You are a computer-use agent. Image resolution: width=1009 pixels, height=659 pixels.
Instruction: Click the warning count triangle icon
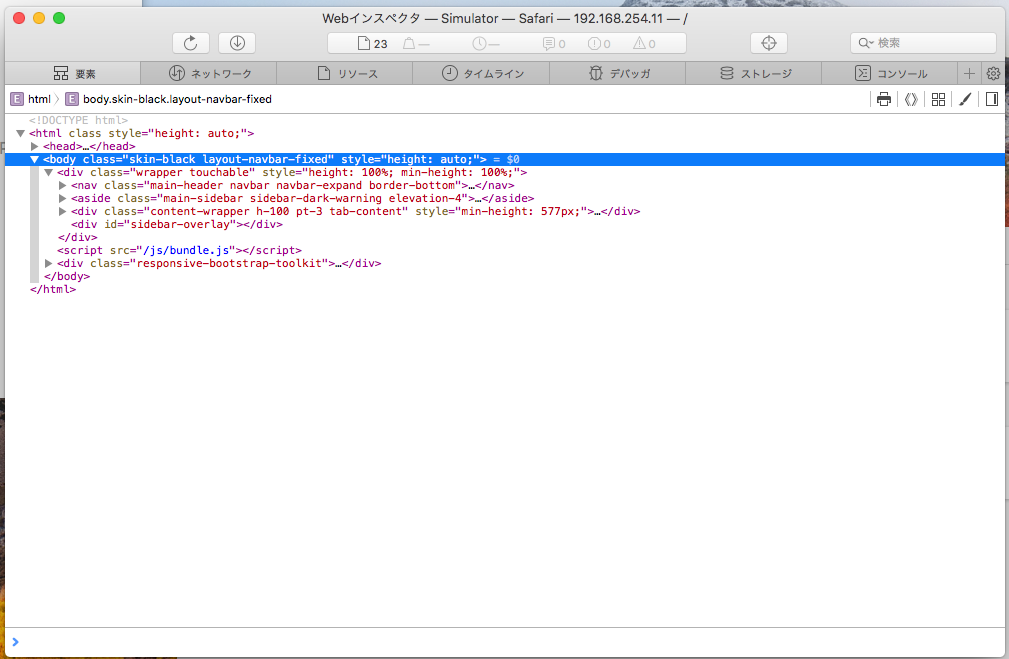pos(639,43)
